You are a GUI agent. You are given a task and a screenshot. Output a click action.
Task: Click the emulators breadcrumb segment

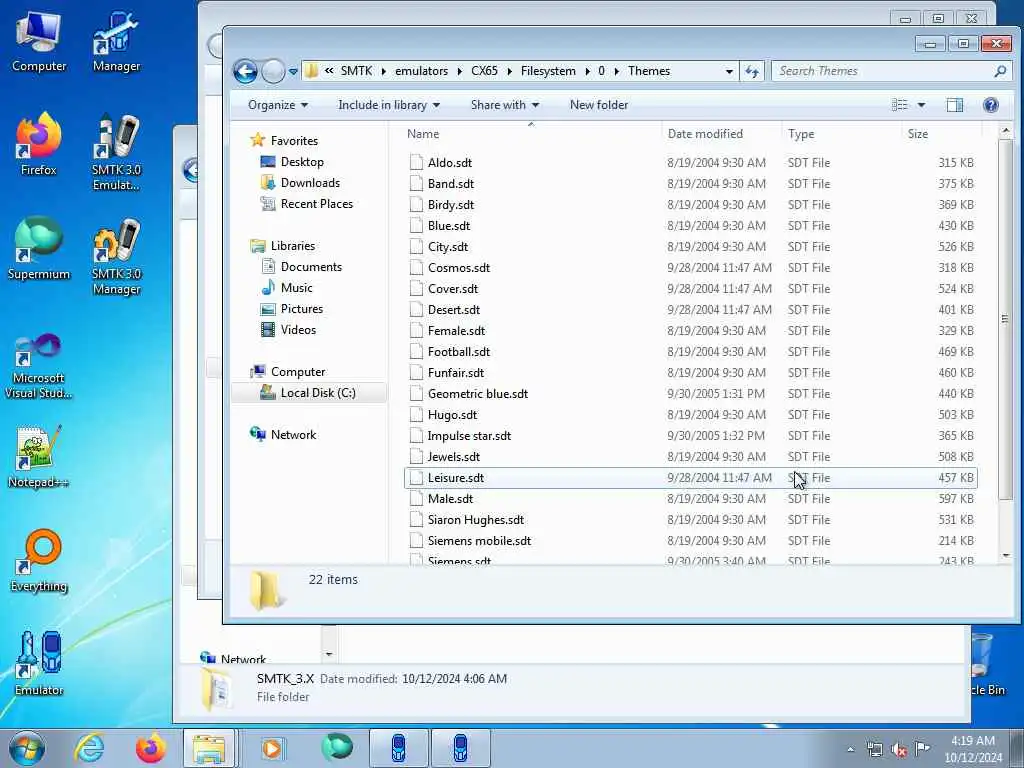pyautogui.click(x=421, y=71)
